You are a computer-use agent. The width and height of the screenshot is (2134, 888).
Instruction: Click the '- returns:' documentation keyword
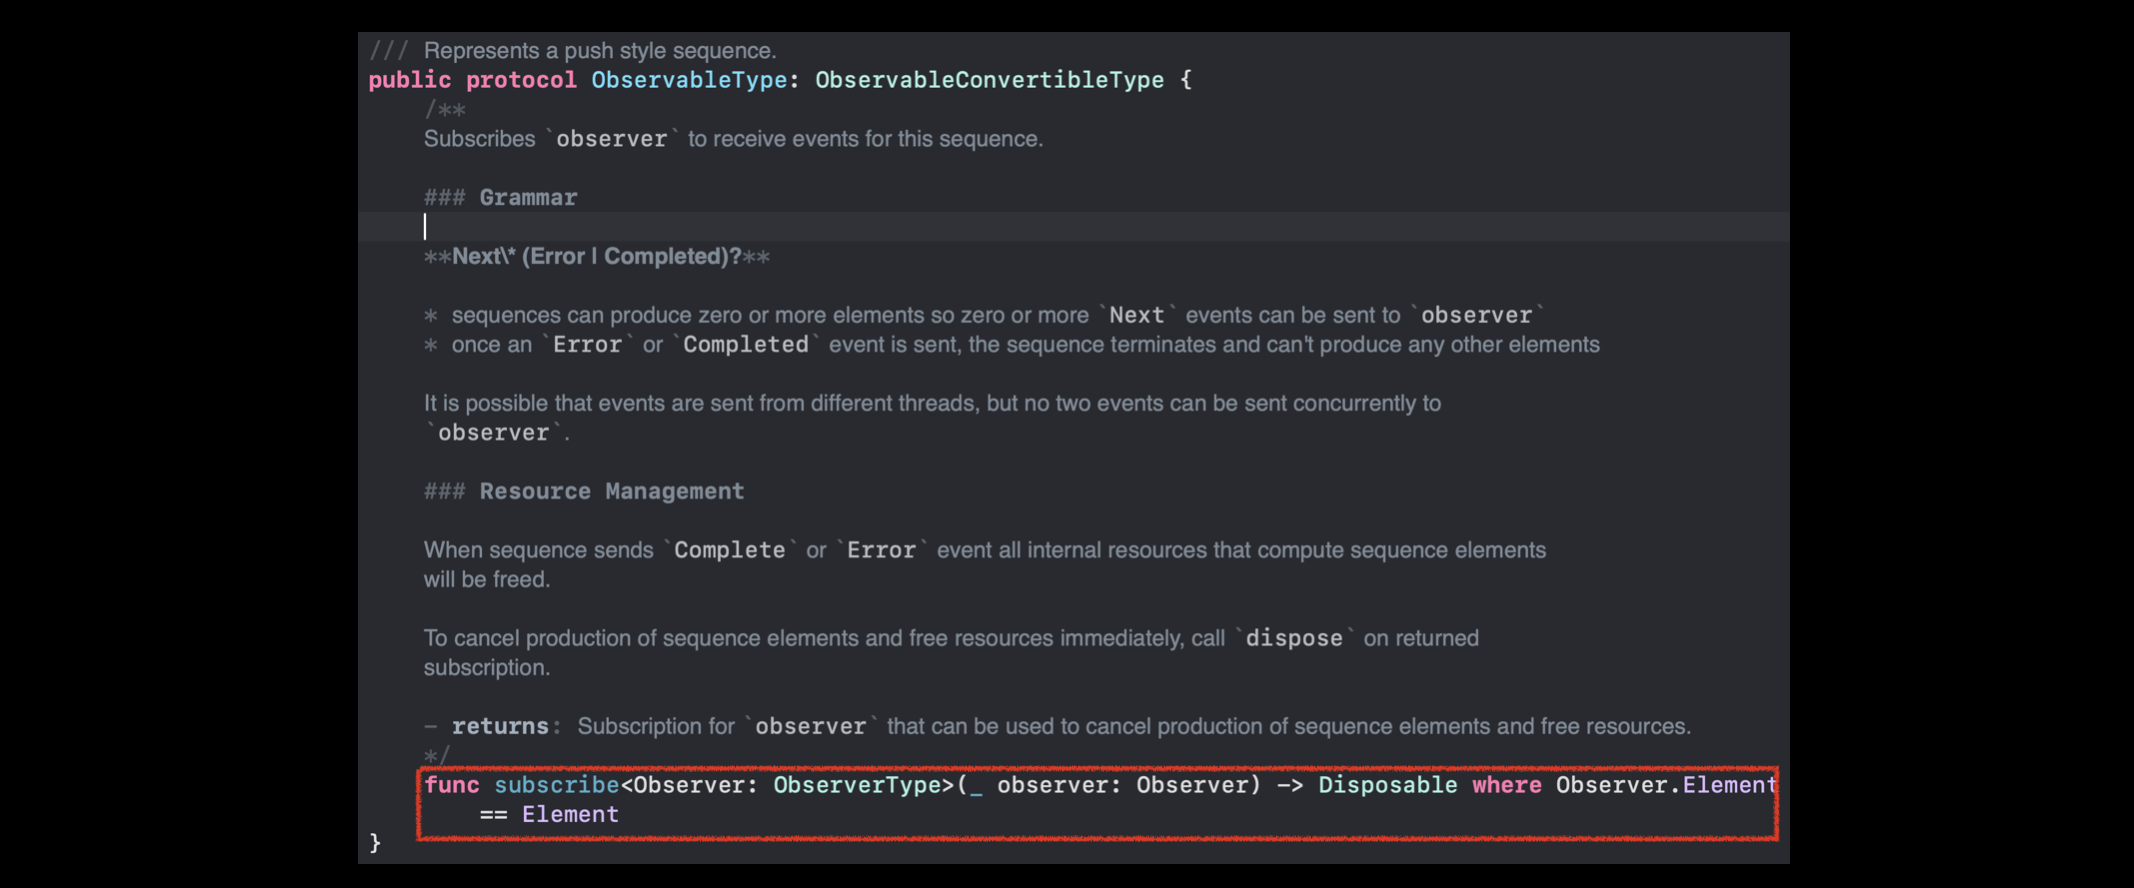click(x=493, y=726)
